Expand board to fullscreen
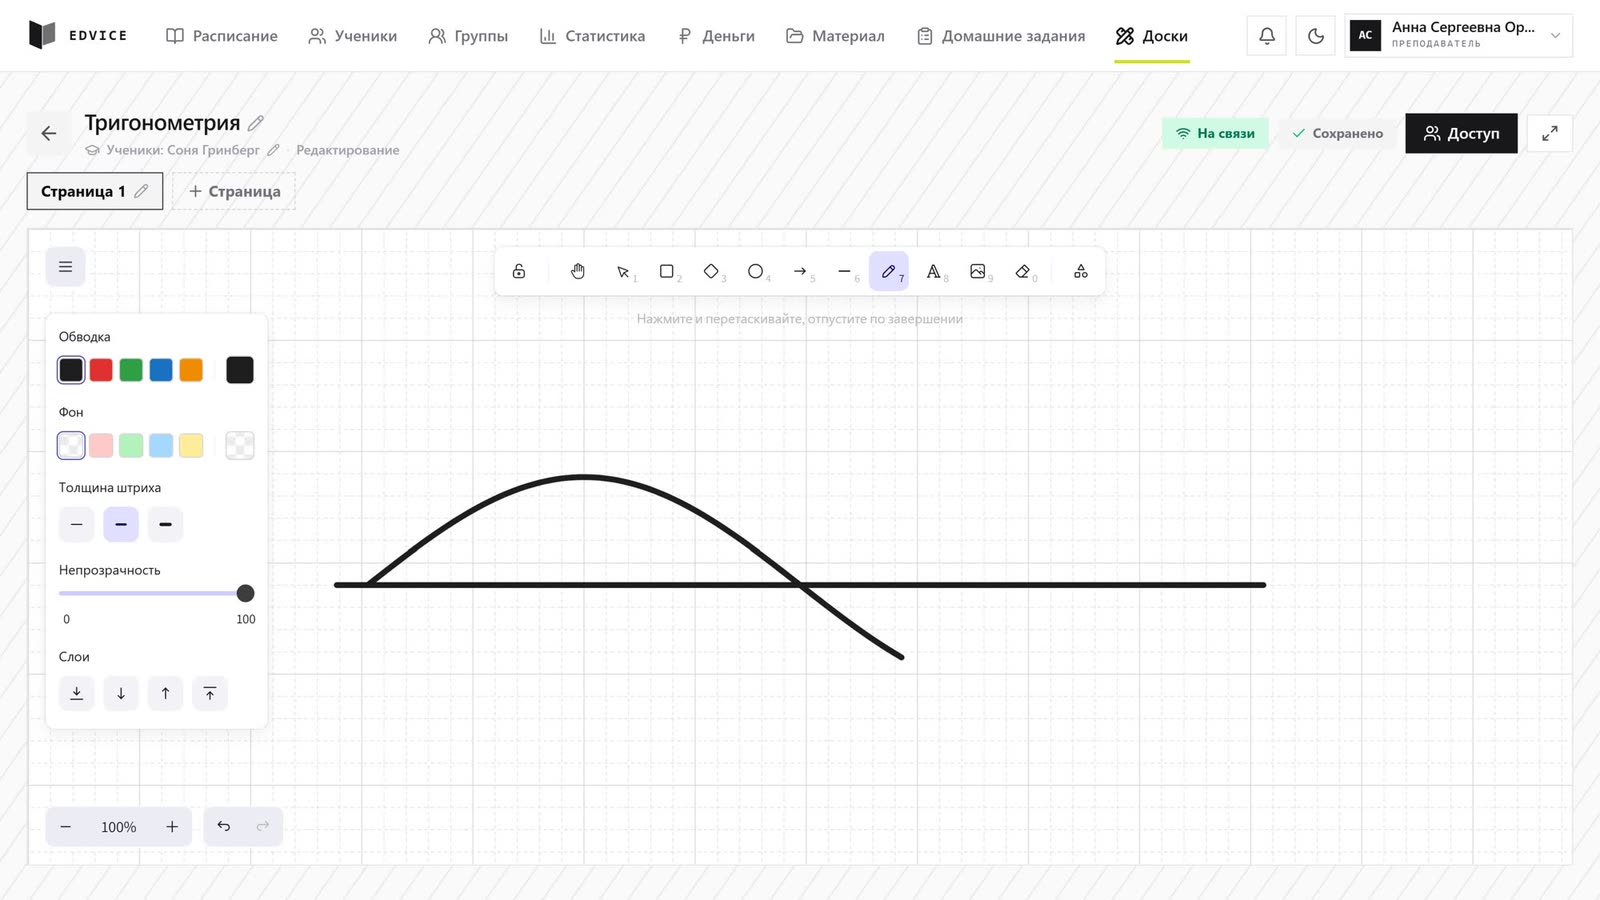1600x900 pixels. point(1550,133)
